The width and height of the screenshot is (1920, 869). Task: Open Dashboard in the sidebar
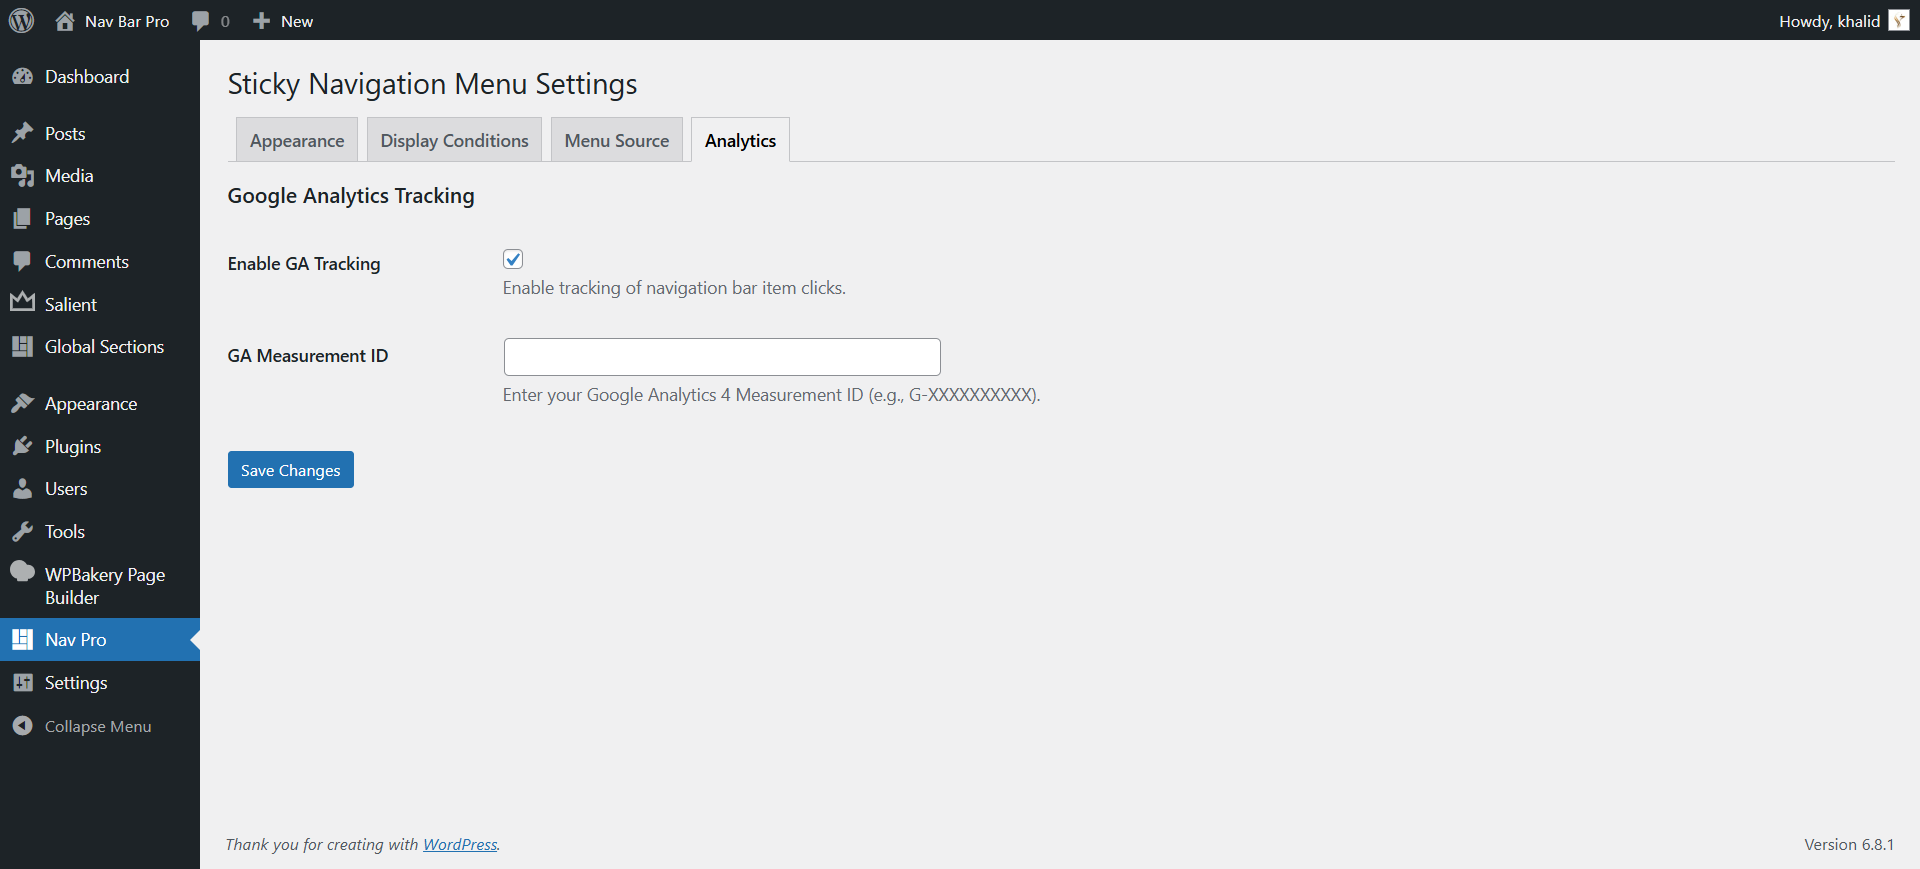click(x=100, y=77)
